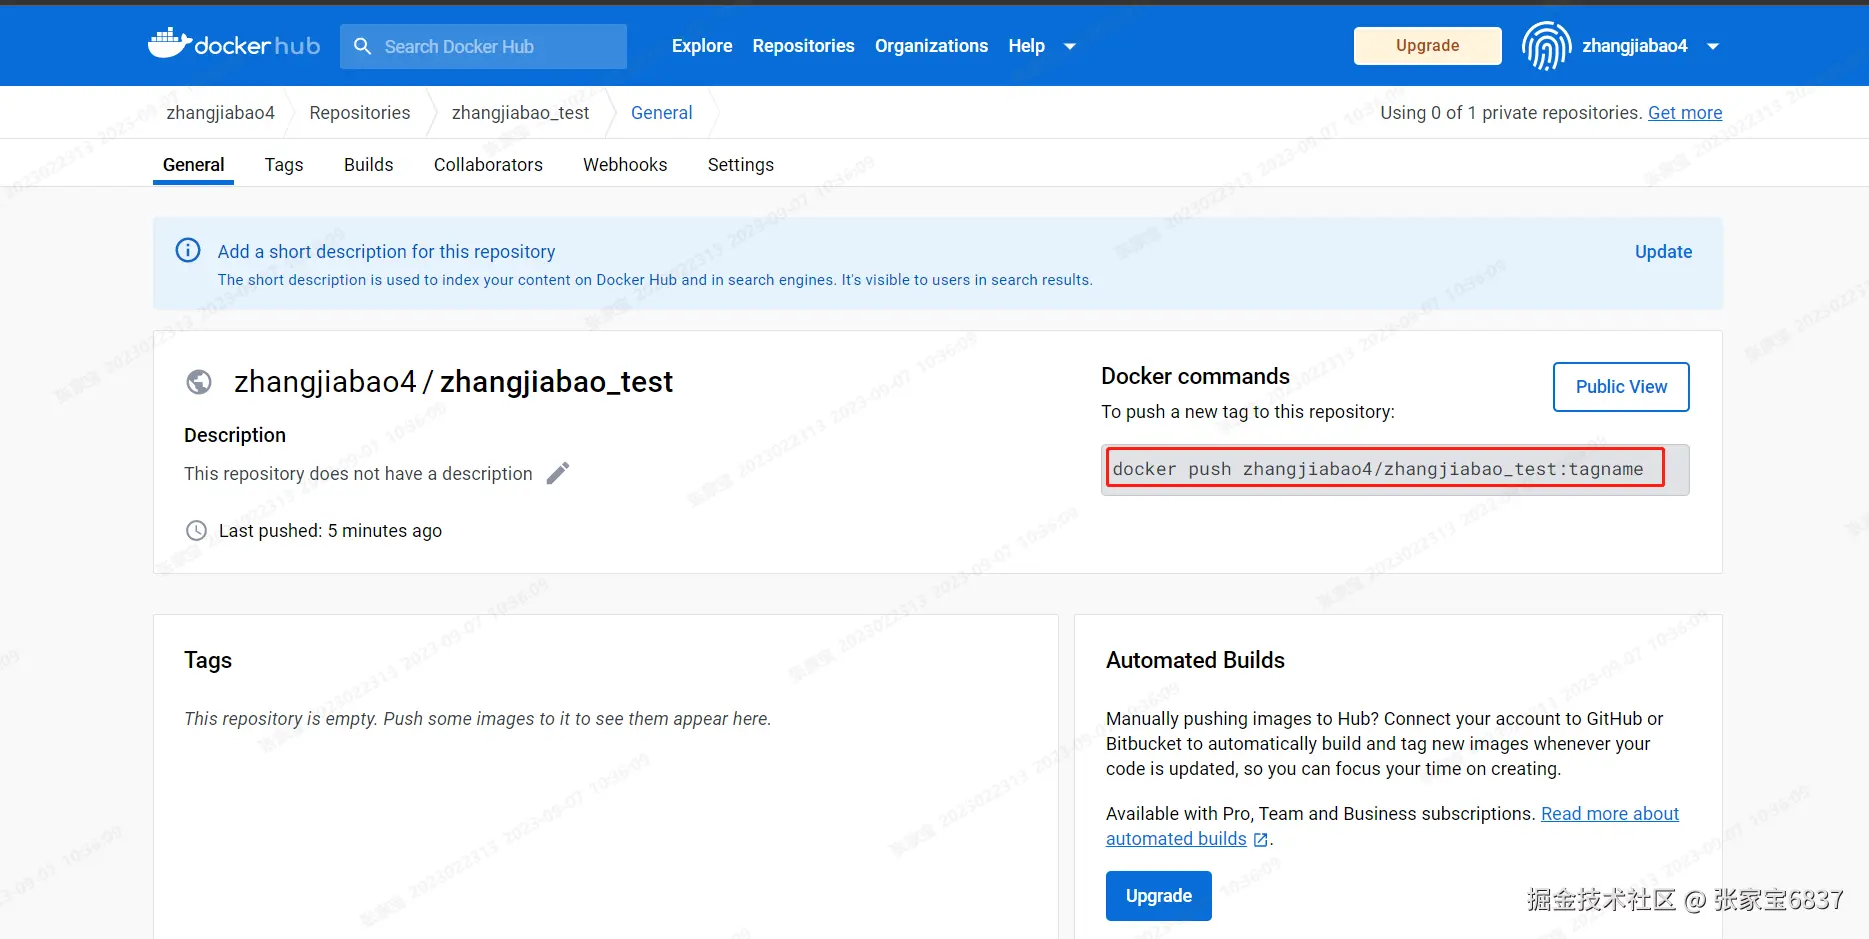This screenshot has height=939, width=1869.
Task: Open the Settings tab
Action: [x=741, y=165]
